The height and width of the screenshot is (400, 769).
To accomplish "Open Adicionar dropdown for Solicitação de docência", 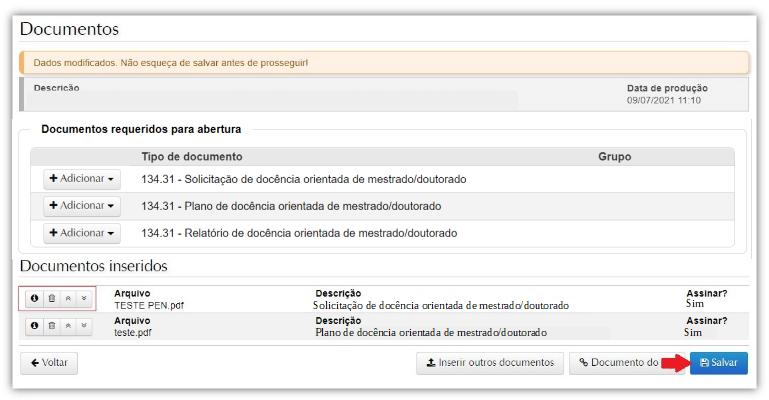I will [x=81, y=178].
